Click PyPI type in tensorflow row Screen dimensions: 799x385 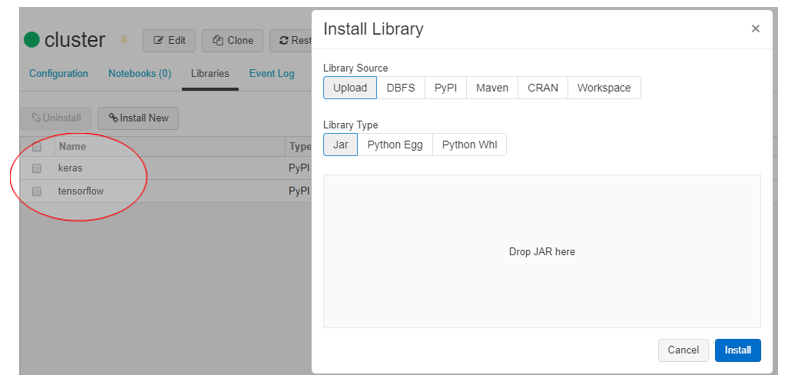299,191
